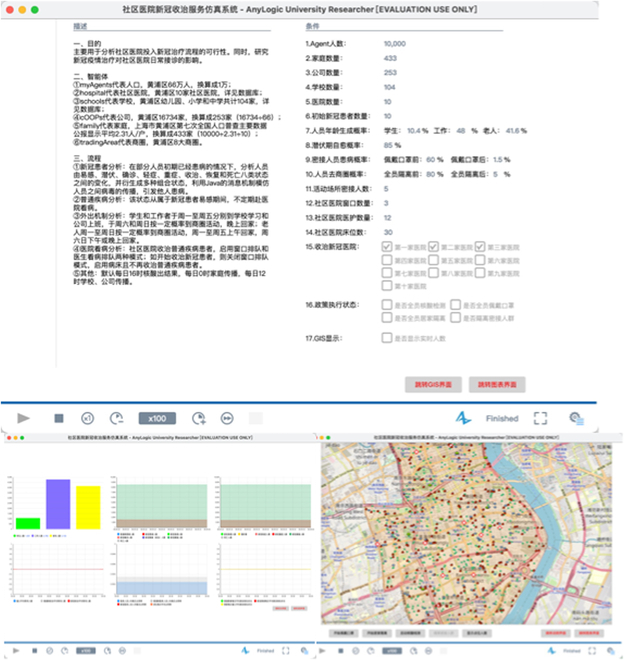The width and height of the screenshot is (624, 660).
Task: Enable 是否全员佩戴口罩 checkbox
Action: tap(455, 304)
